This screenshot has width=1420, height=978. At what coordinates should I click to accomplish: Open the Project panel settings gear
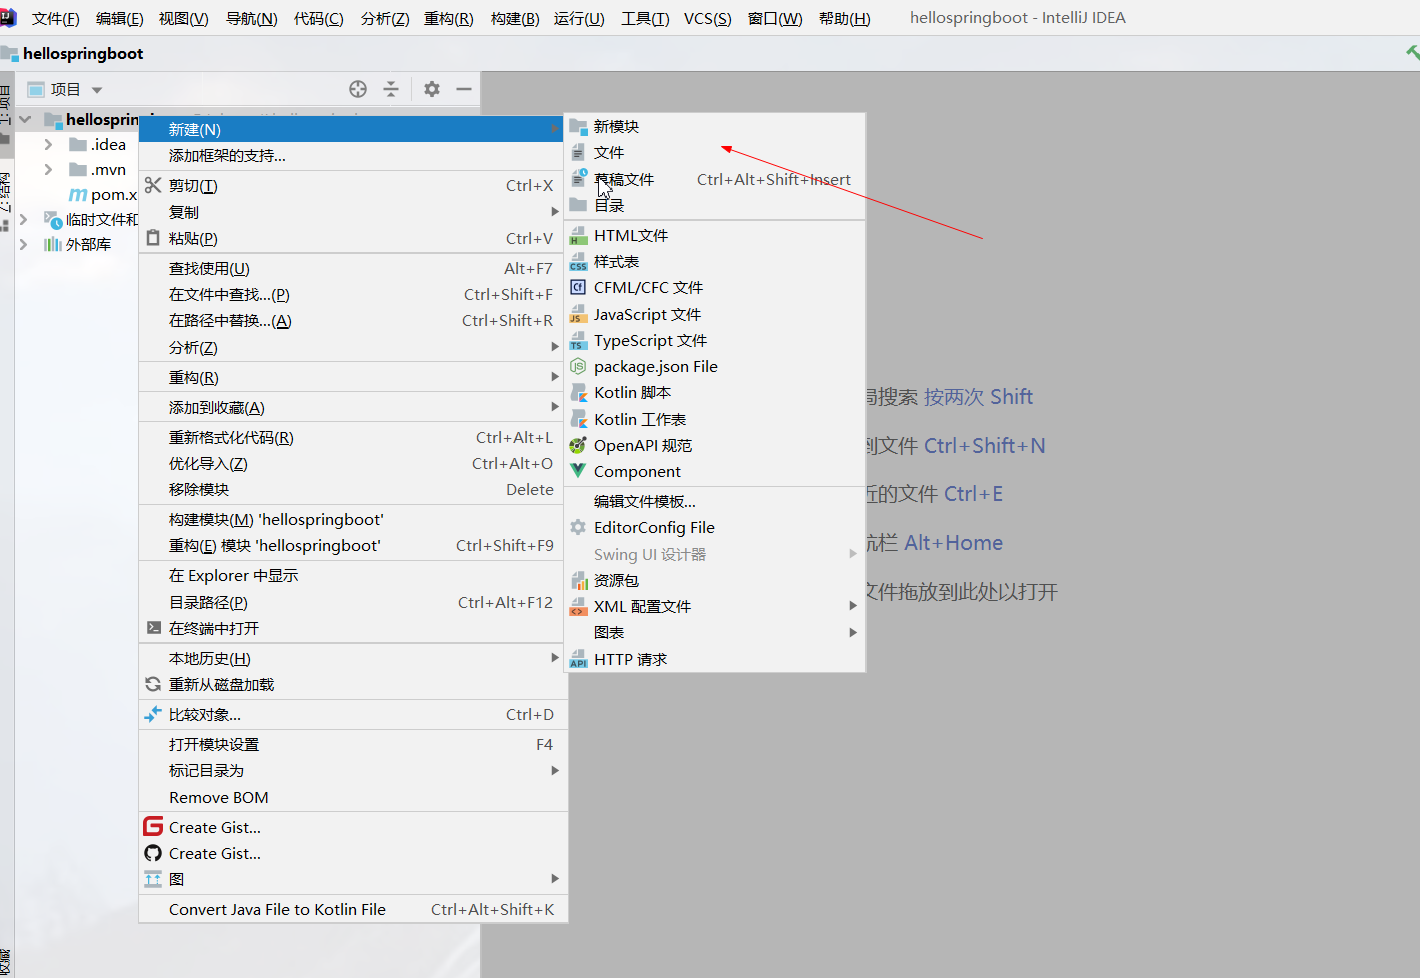(x=432, y=89)
